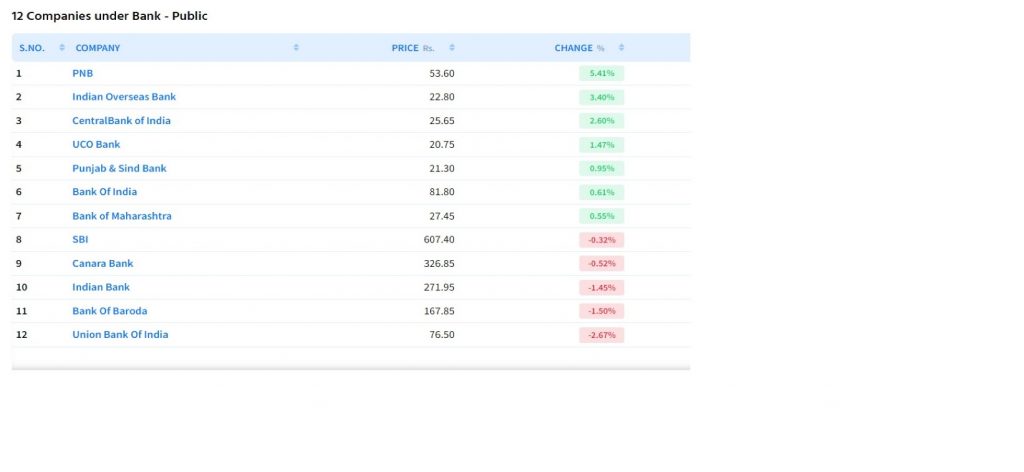
Task: Click the price 27.45 cell
Action: (441, 216)
